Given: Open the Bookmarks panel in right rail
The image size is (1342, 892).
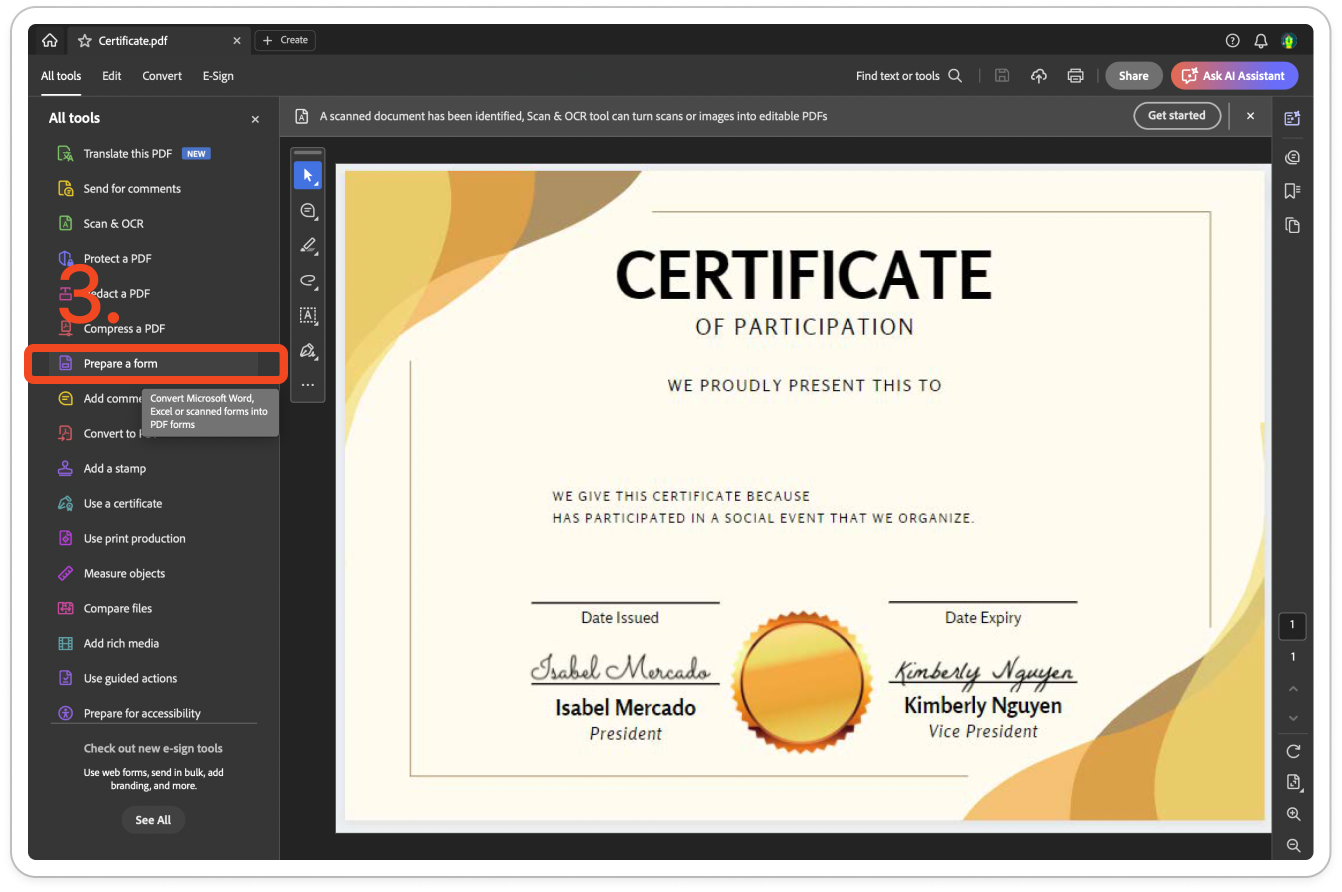Looking at the screenshot, I should pyautogui.click(x=1292, y=191).
